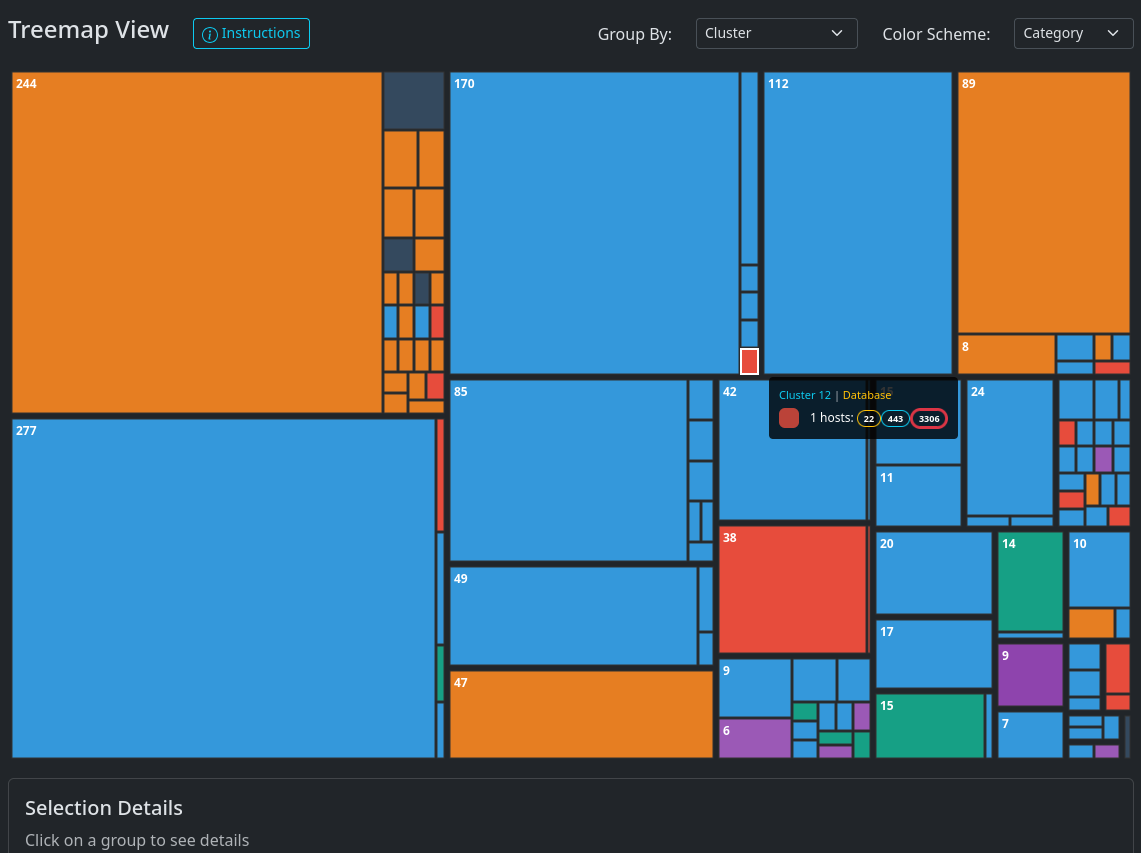Select the large blue group labeled 277
The width and height of the screenshot is (1141, 853).
220,590
